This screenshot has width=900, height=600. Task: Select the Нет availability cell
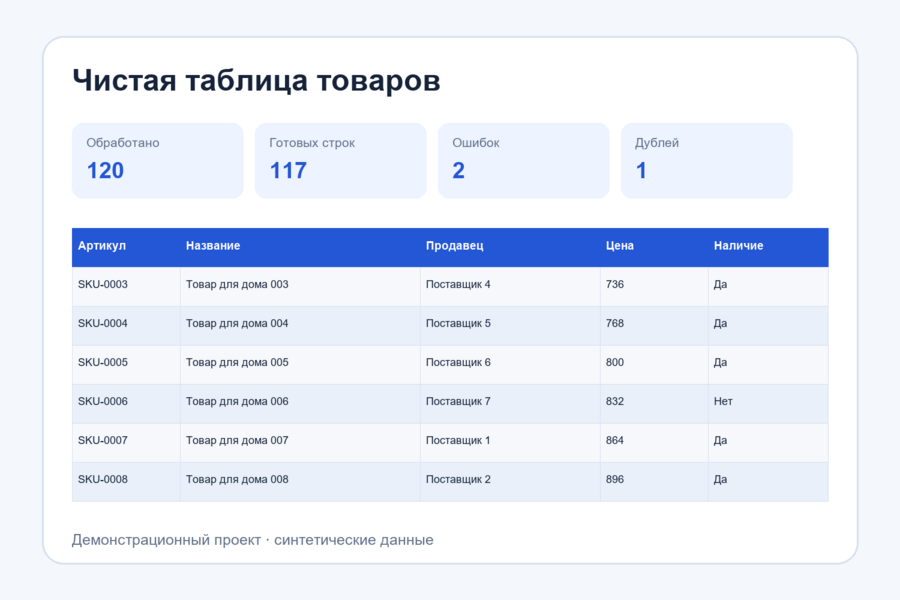(x=768, y=403)
